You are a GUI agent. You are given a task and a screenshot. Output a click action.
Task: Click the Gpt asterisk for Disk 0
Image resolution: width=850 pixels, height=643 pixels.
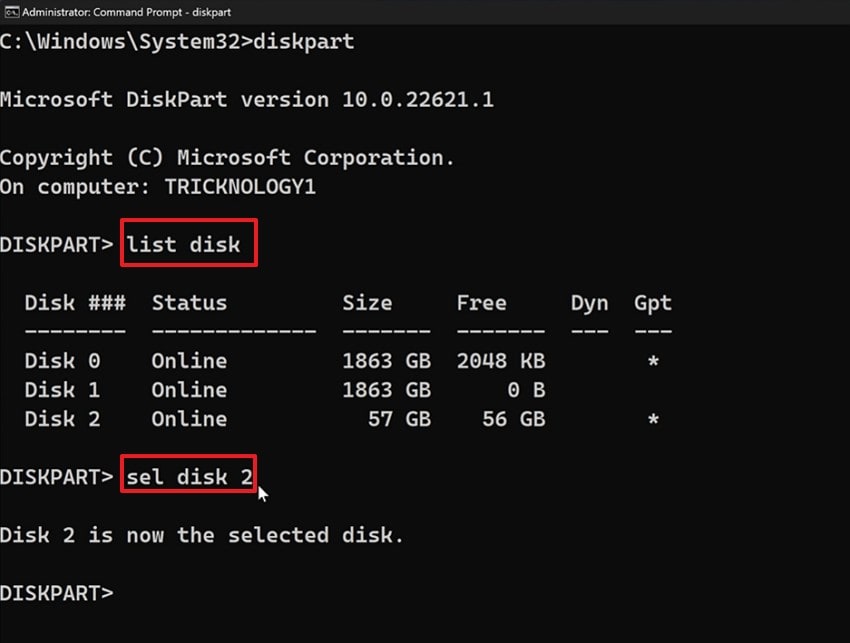(655, 360)
